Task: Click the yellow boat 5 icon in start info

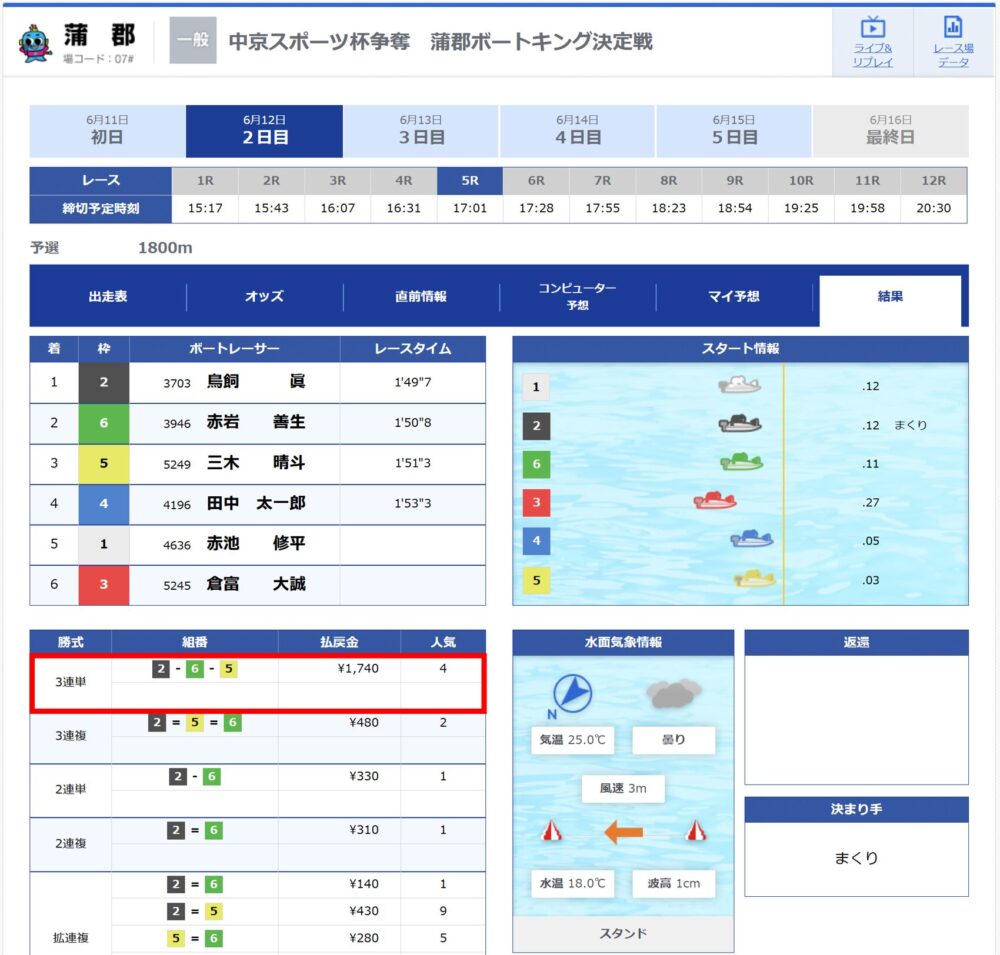Action: click(x=754, y=579)
